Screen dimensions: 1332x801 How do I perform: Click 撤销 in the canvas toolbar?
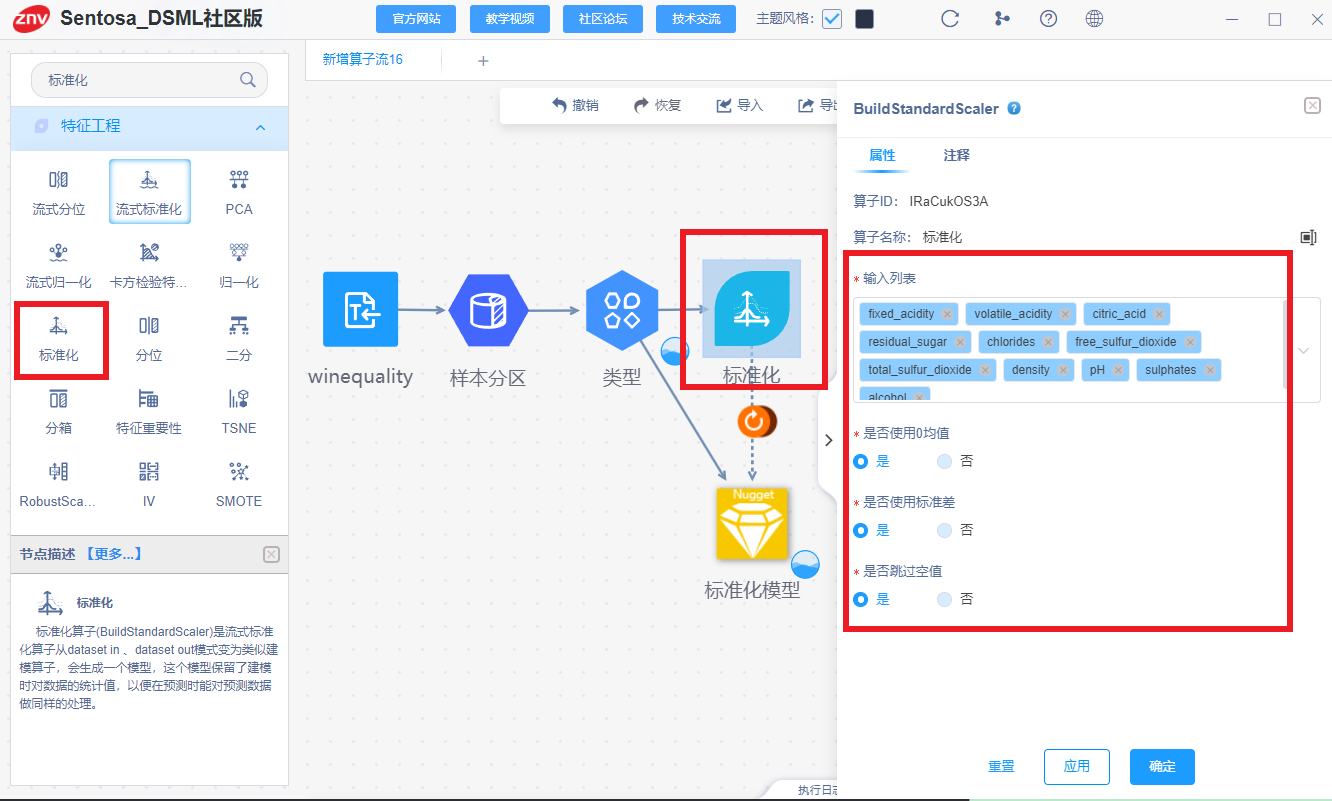pyautogui.click(x=576, y=105)
